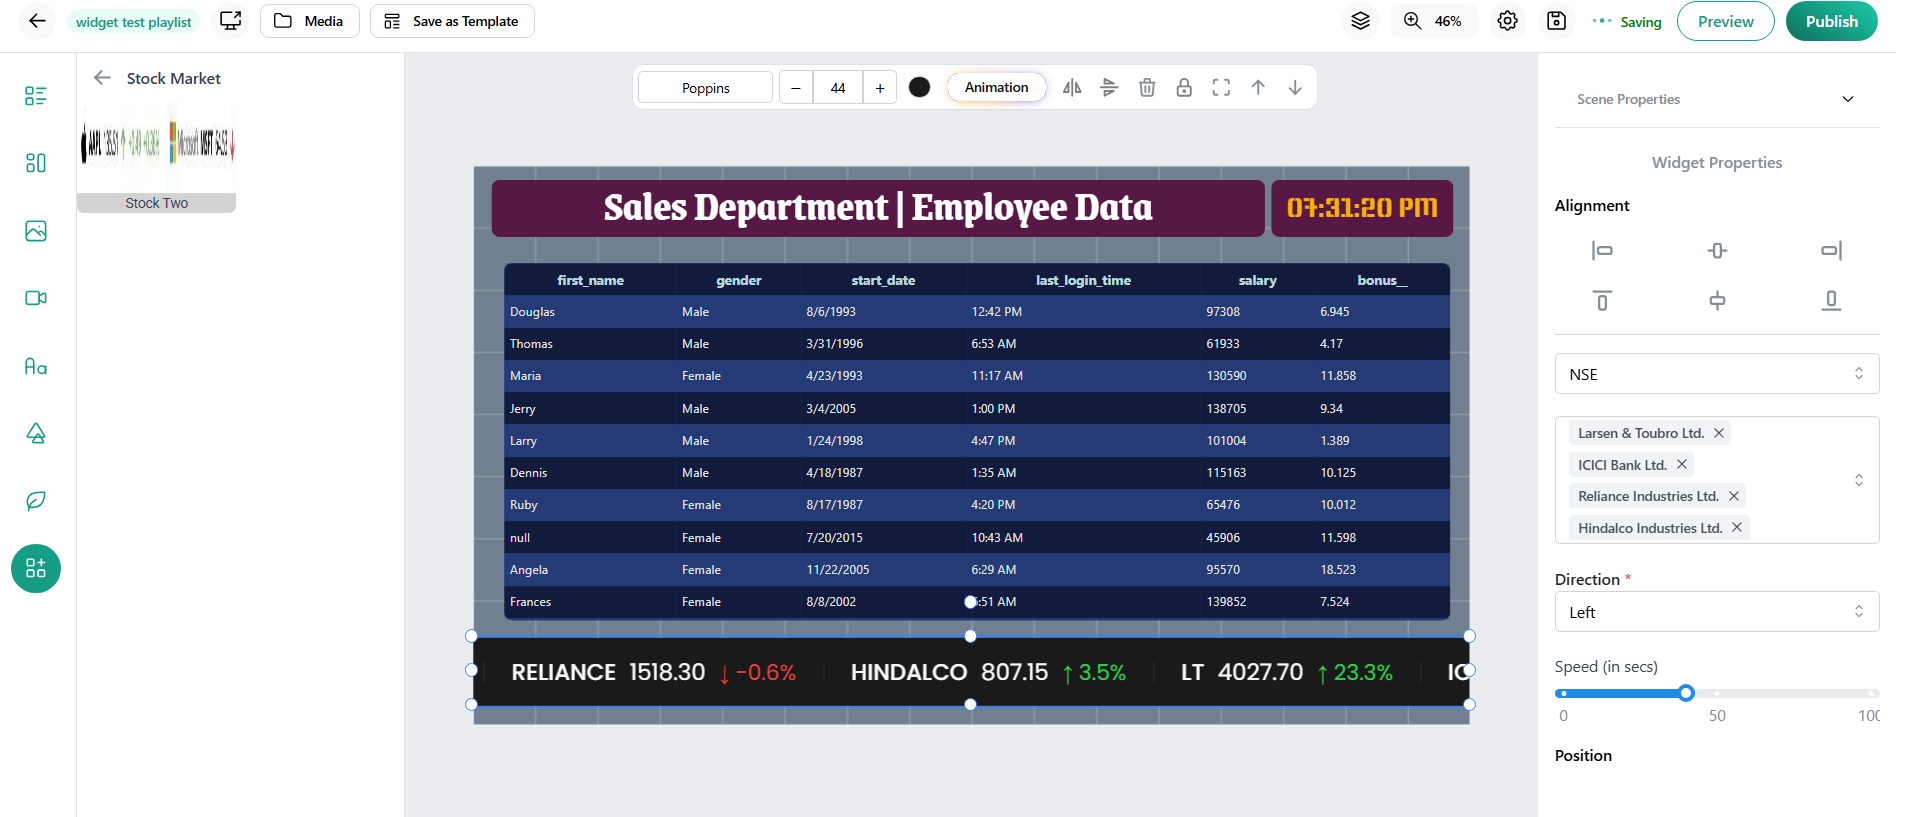Click the widget test playlist label
This screenshot has width=1920, height=817.
click(x=133, y=22)
